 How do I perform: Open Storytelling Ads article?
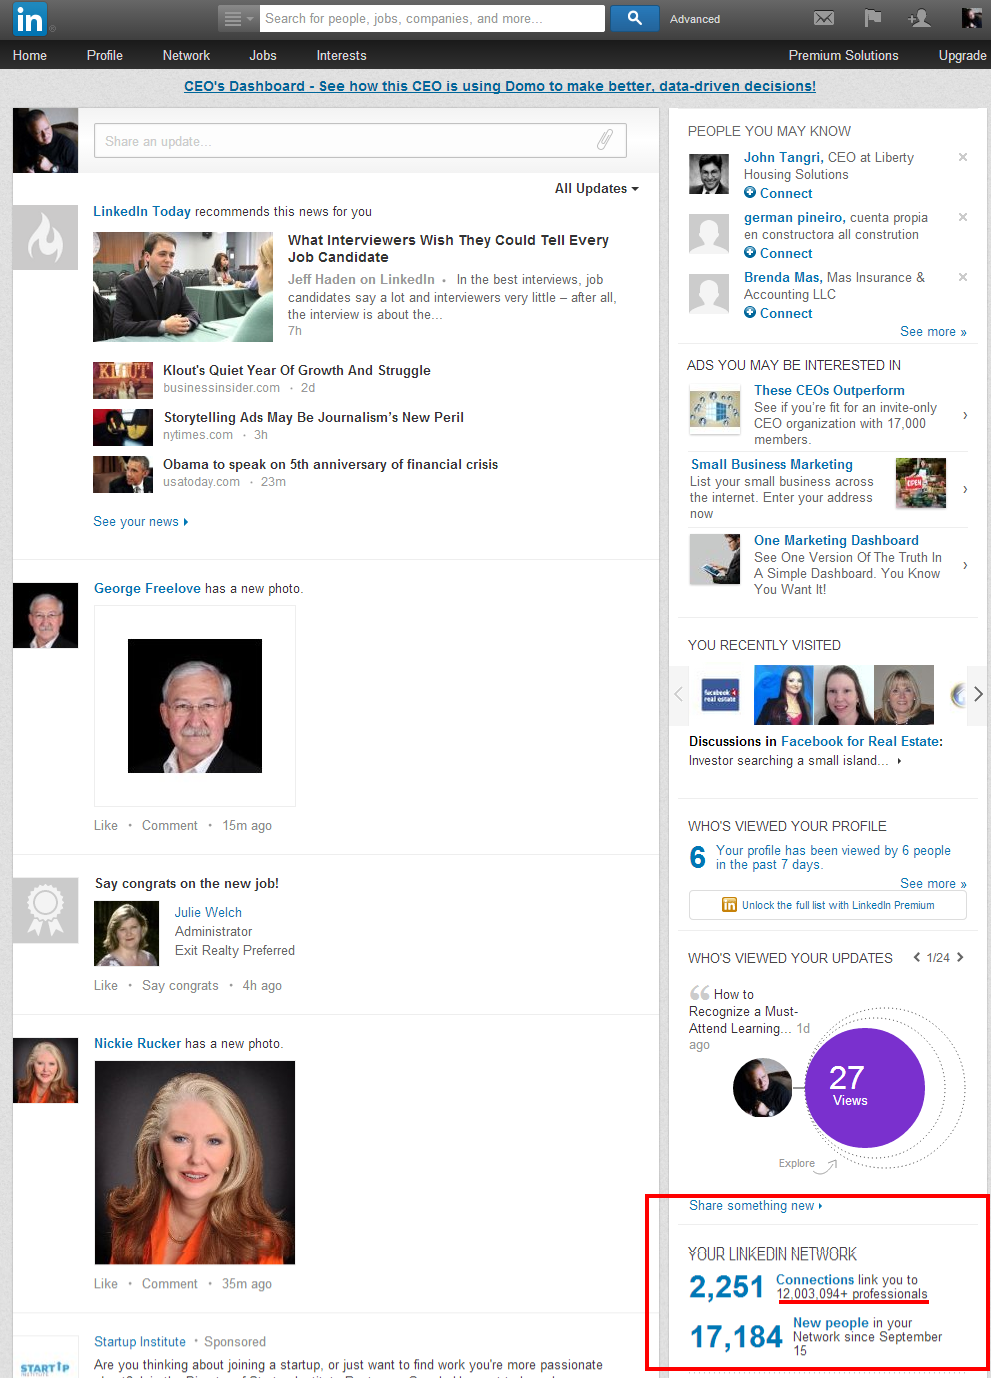click(x=314, y=417)
